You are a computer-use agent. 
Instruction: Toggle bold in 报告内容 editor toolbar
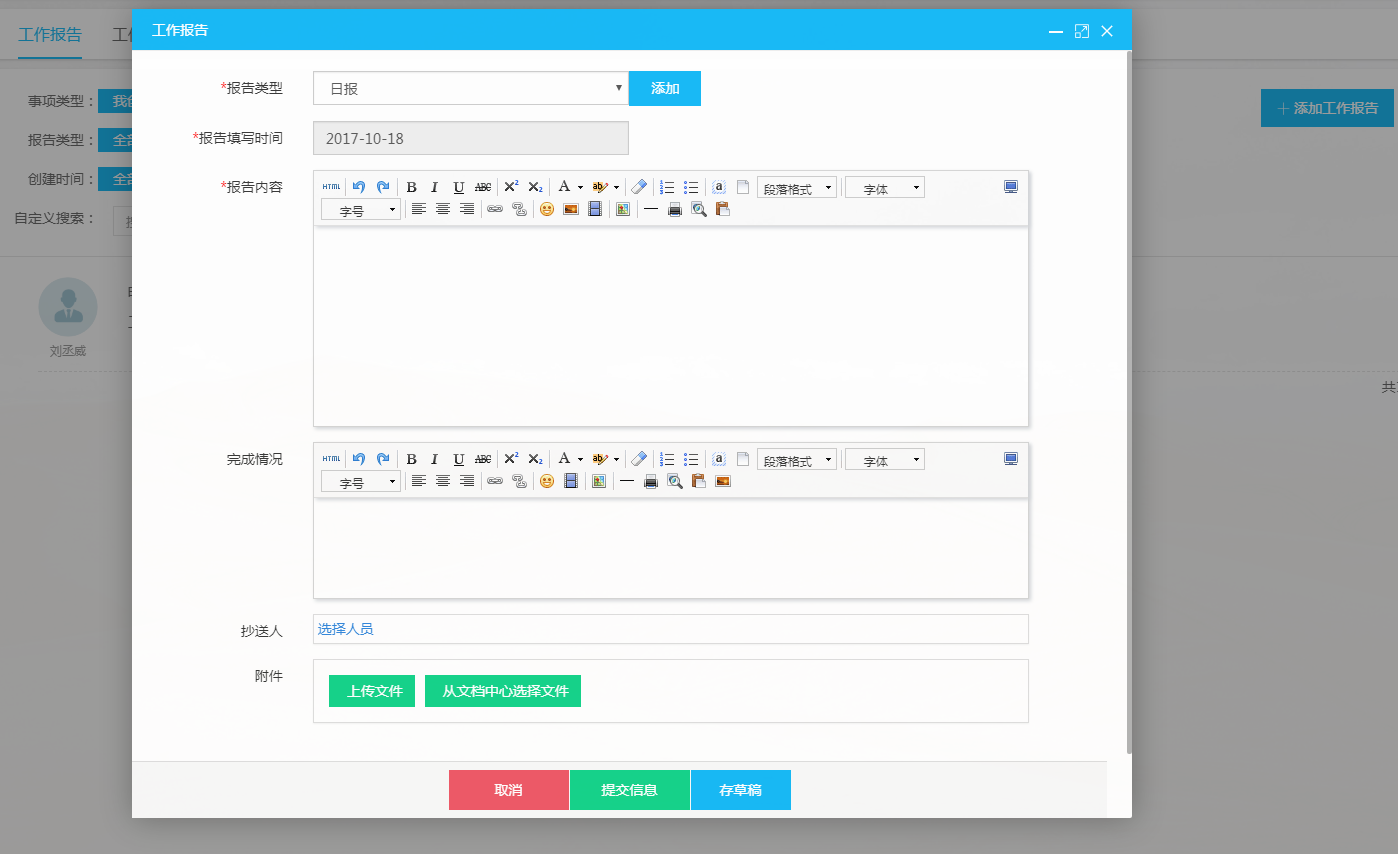tap(411, 187)
